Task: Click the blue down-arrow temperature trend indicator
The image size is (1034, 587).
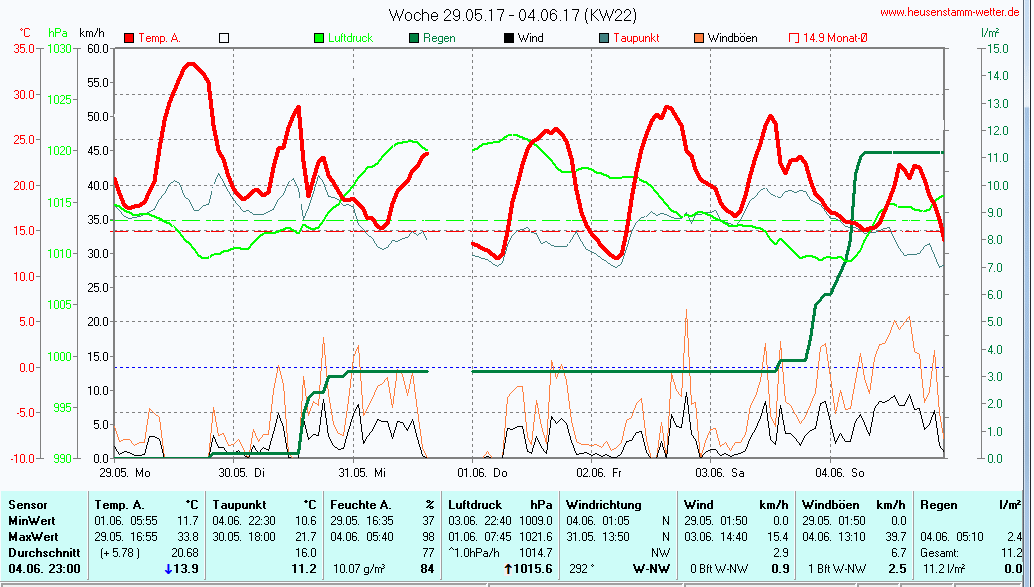Action: point(169,569)
